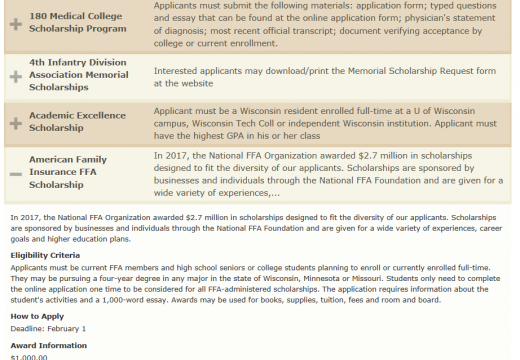Click the Eligibility Criteria heading
Screen dimensions: 520x360
pyautogui.click(x=45, y=255)
